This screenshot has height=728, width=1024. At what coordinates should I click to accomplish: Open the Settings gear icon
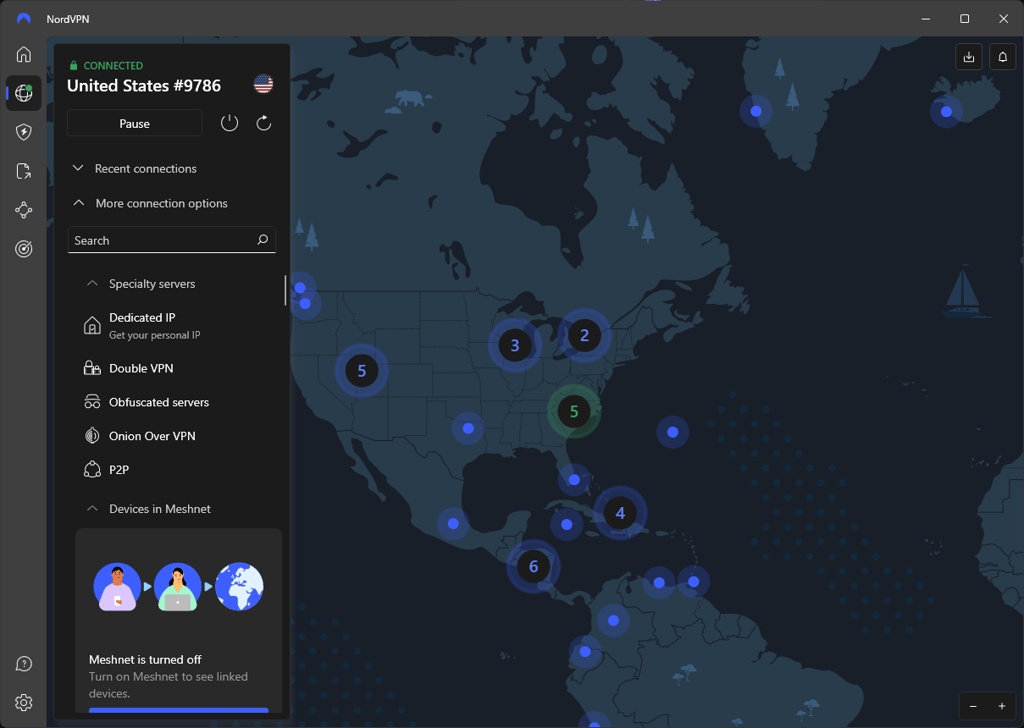(x=24, y=703)
